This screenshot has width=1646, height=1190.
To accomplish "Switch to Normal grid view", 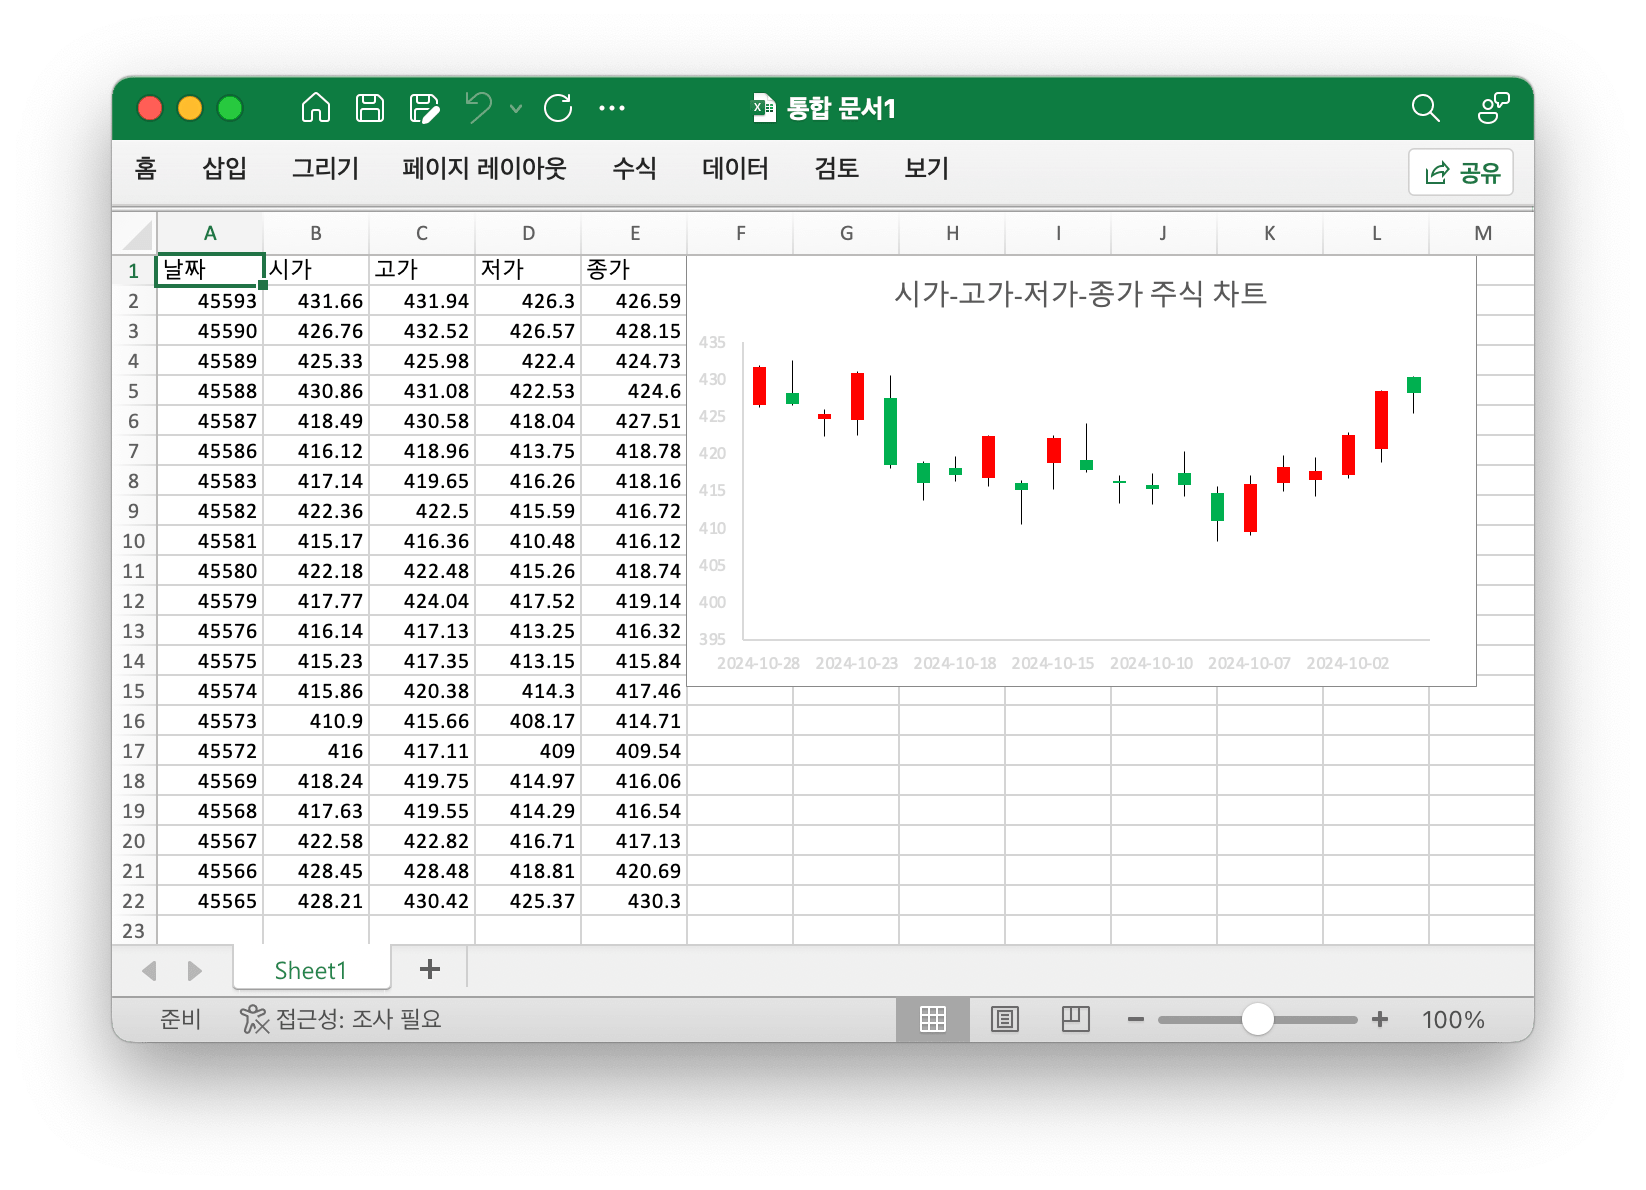I will 932,1019.
